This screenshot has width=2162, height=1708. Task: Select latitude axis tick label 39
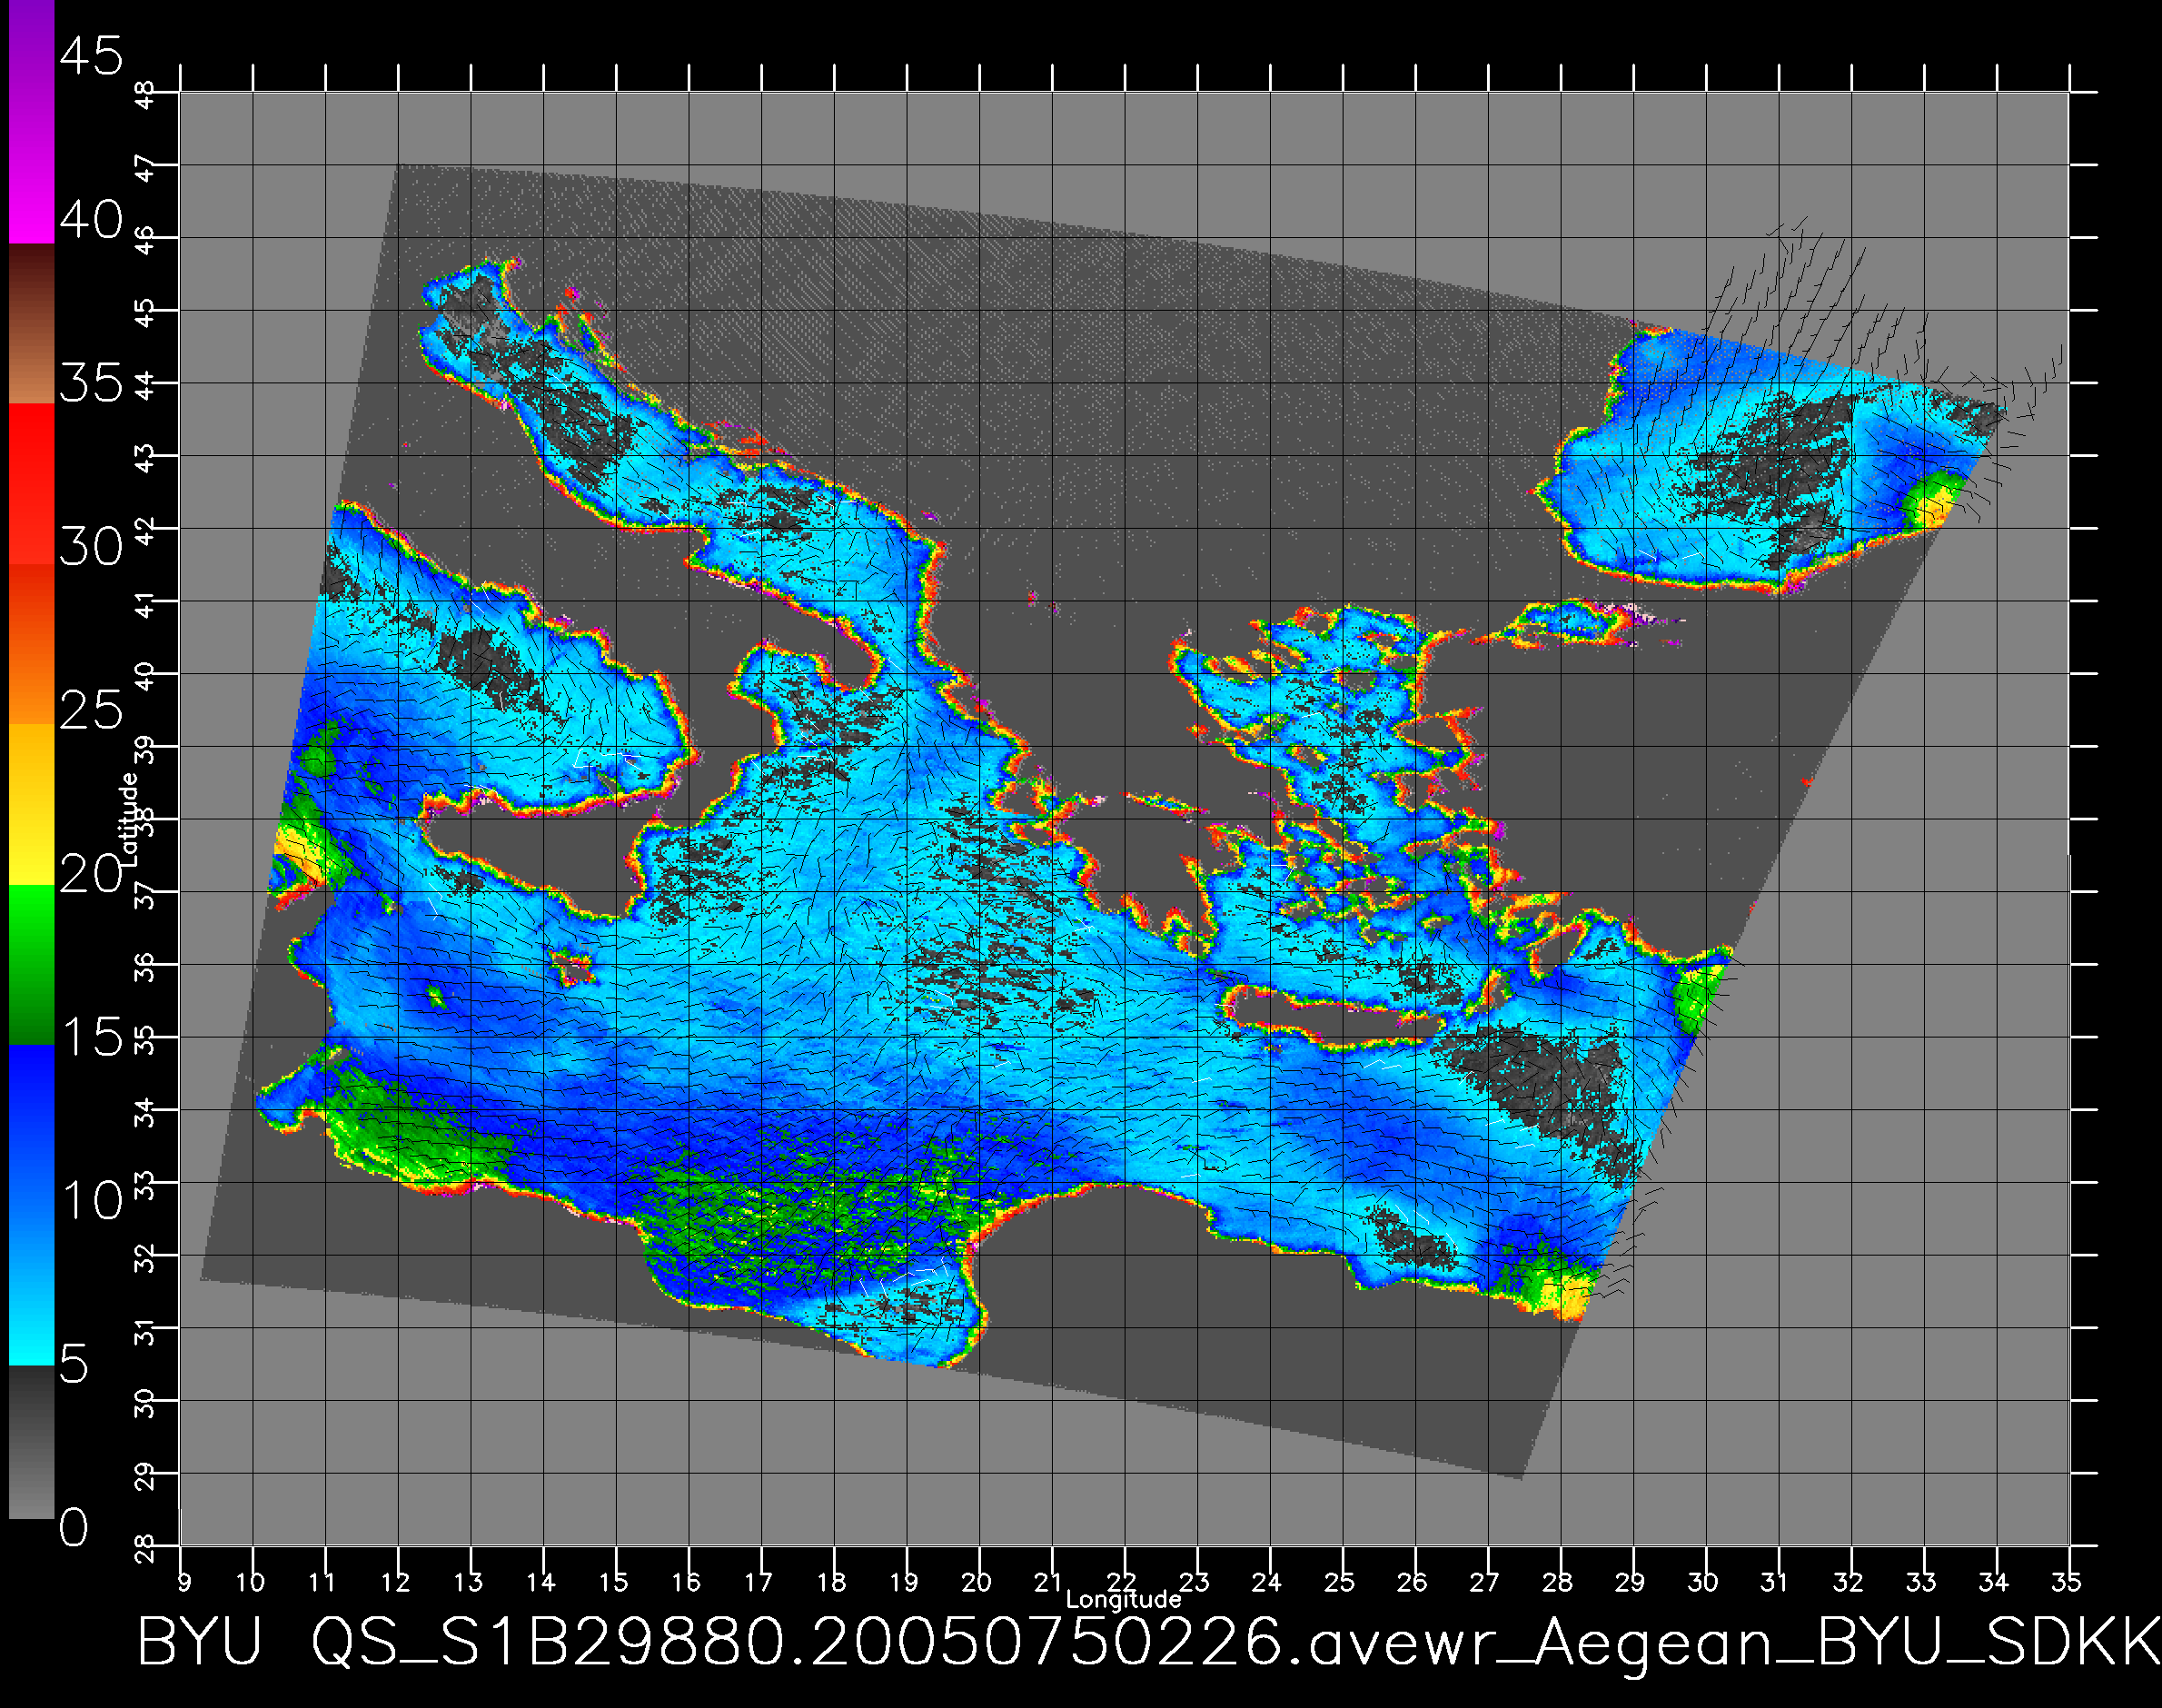[146, 750]
